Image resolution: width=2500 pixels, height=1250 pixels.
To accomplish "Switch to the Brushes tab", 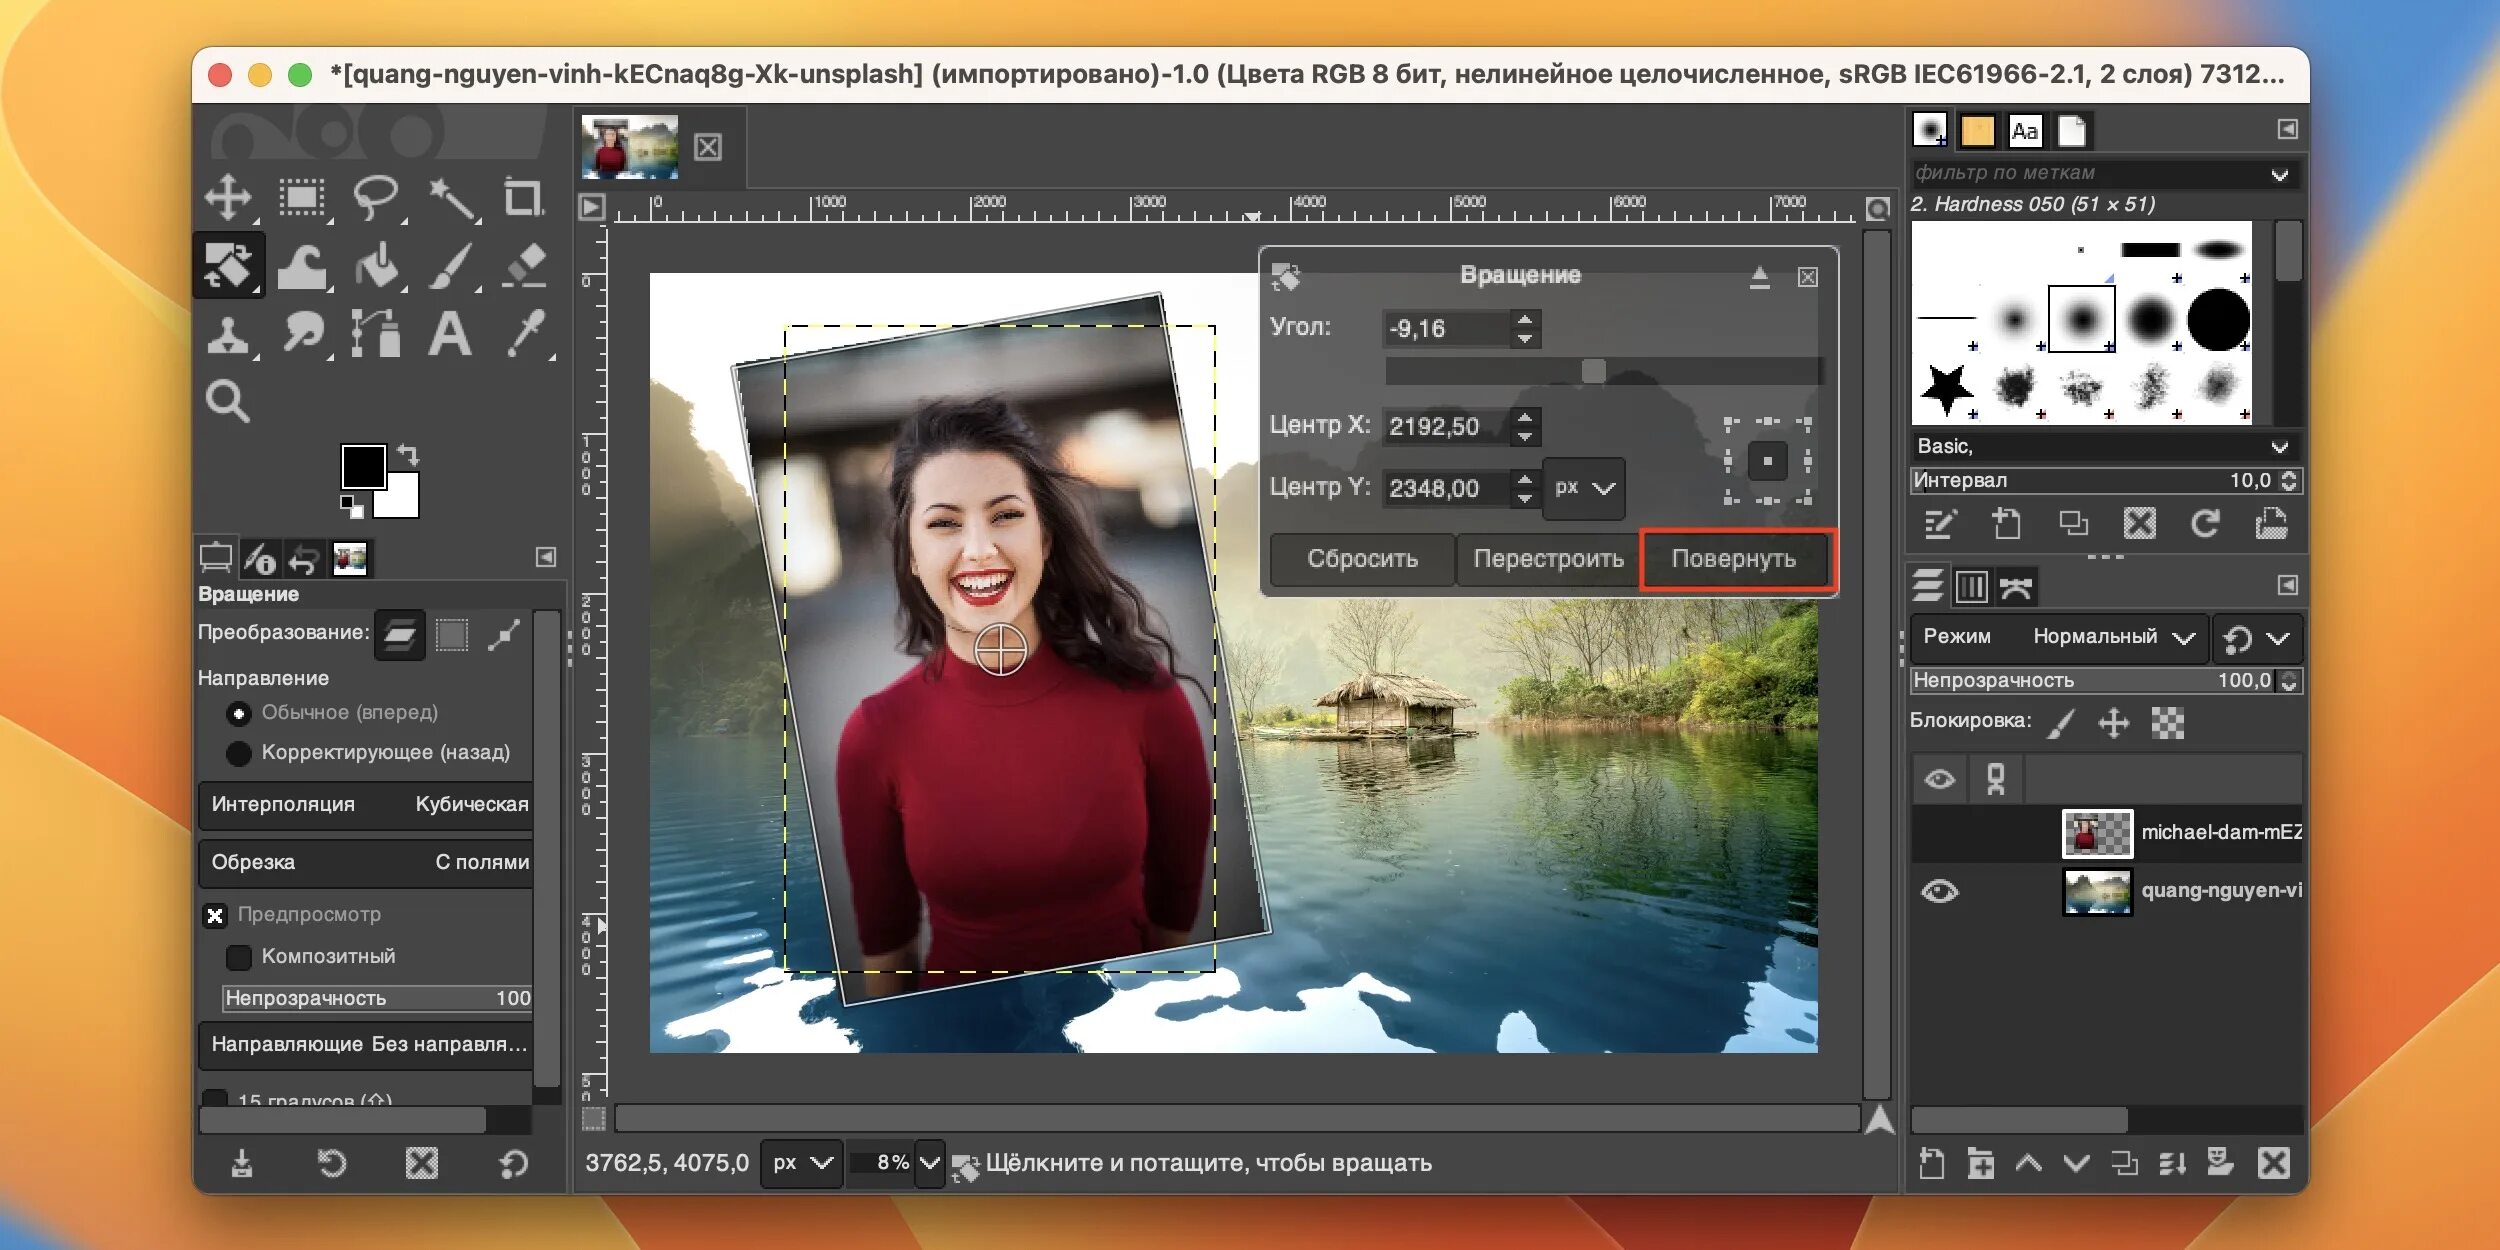I will (1929, 130).
